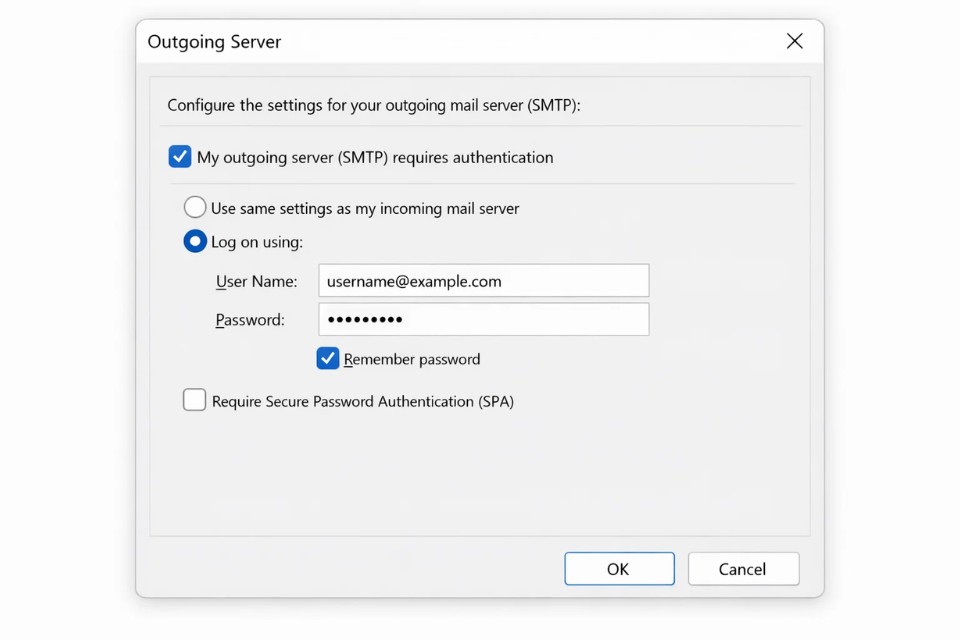Screen dimensions: 960x640
Task: Uncheck outgoing server requires authentication
Action: click(180, 157)
